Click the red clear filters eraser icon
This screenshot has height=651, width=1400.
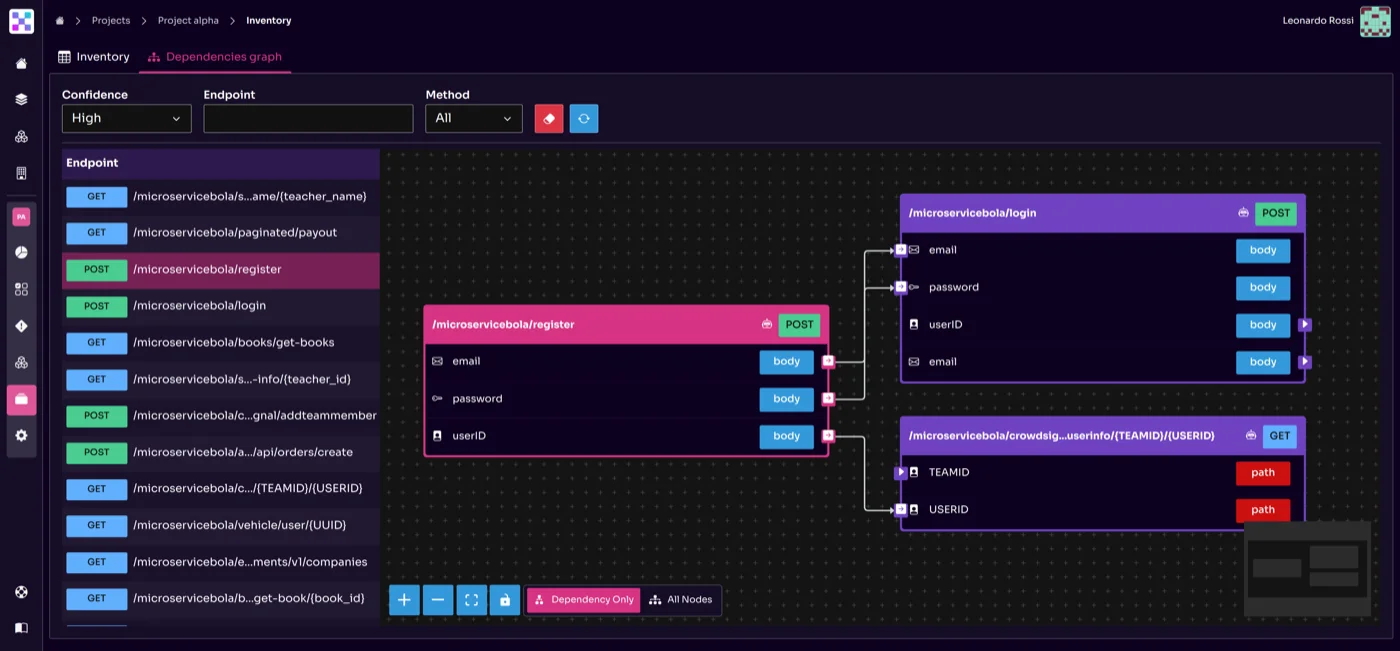pyautogui.click(x=548, y=118)
